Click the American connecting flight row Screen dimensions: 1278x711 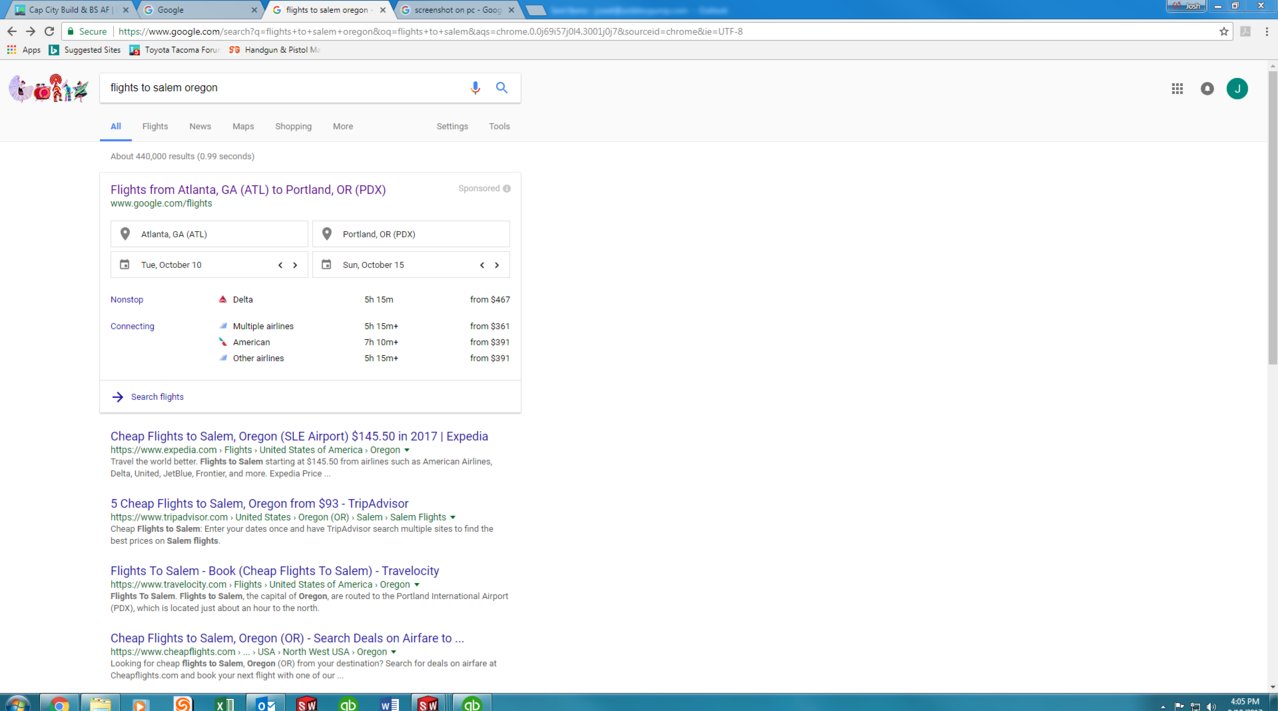[364, 342]
